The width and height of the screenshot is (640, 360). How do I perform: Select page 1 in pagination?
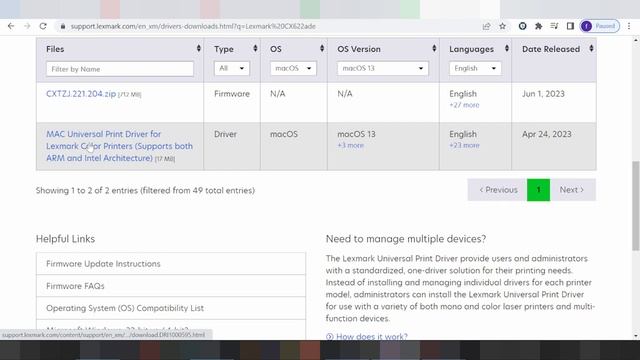pos(538,190)
